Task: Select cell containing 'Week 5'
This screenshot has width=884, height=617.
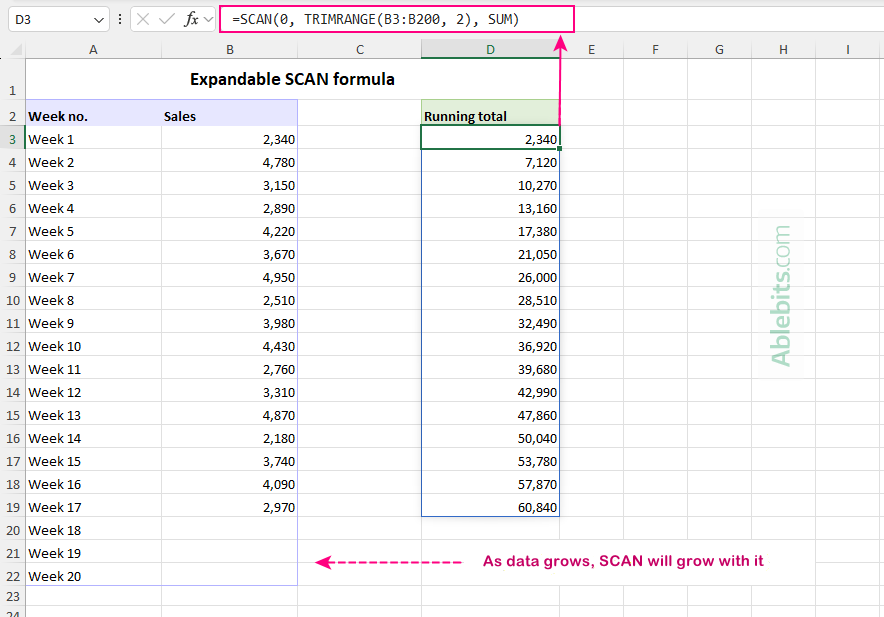Action: coord(94,231)
